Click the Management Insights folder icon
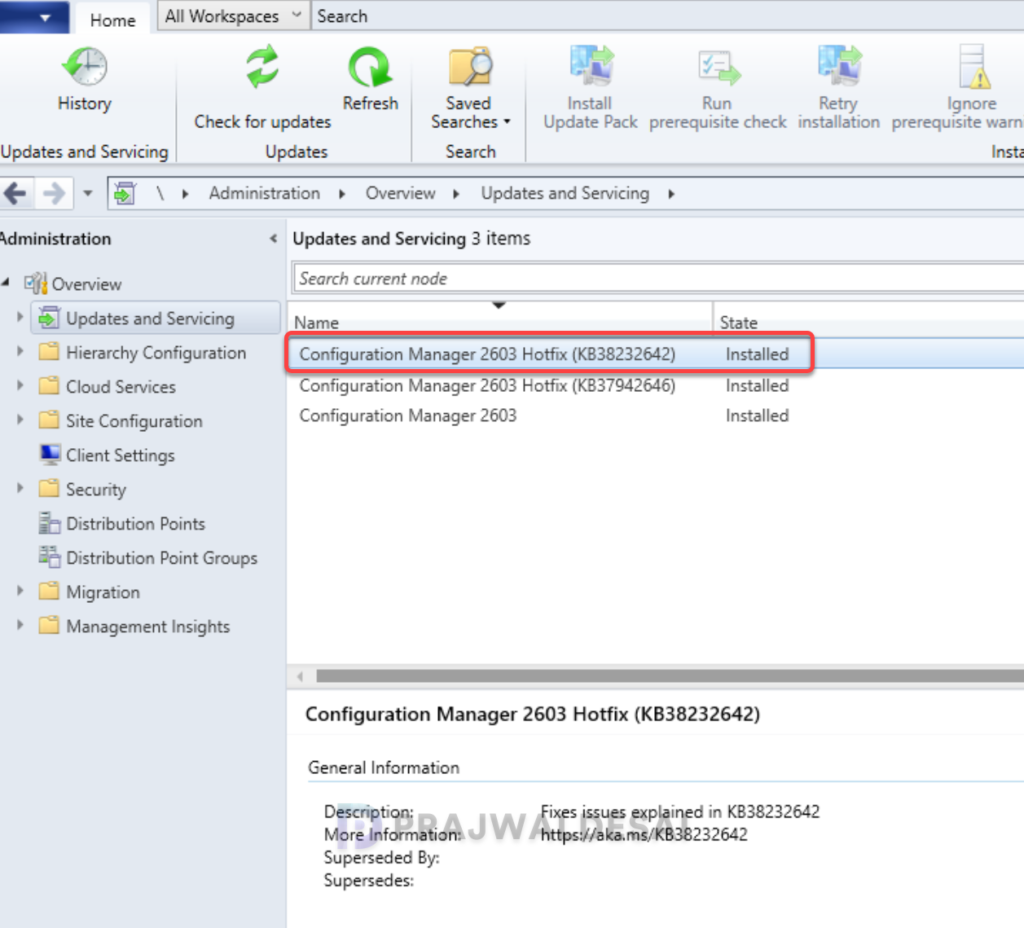This screenshot has width=1024, height=928. pyautogui.click(x=49, y=625)
